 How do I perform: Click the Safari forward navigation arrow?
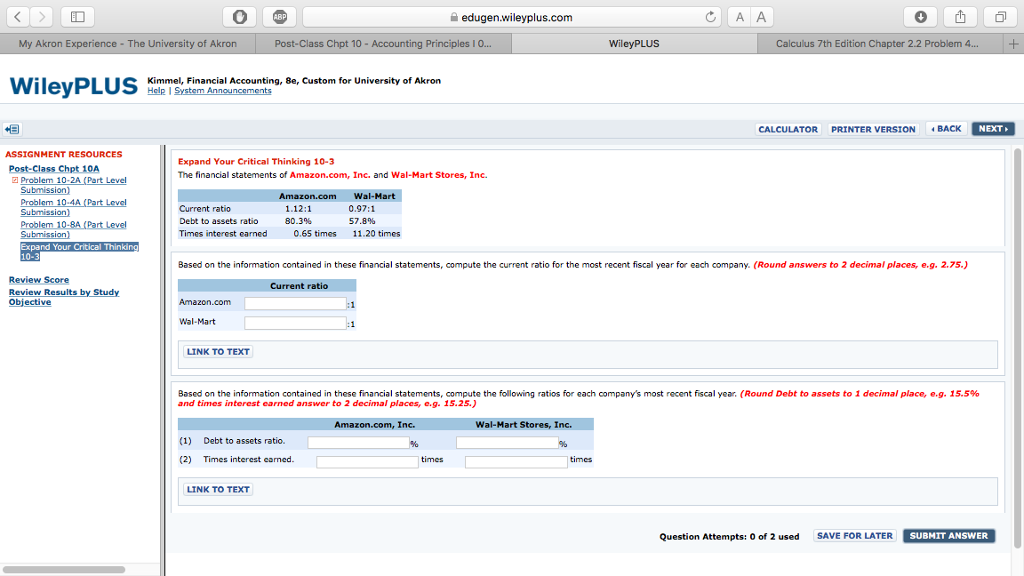coord(44,17)
